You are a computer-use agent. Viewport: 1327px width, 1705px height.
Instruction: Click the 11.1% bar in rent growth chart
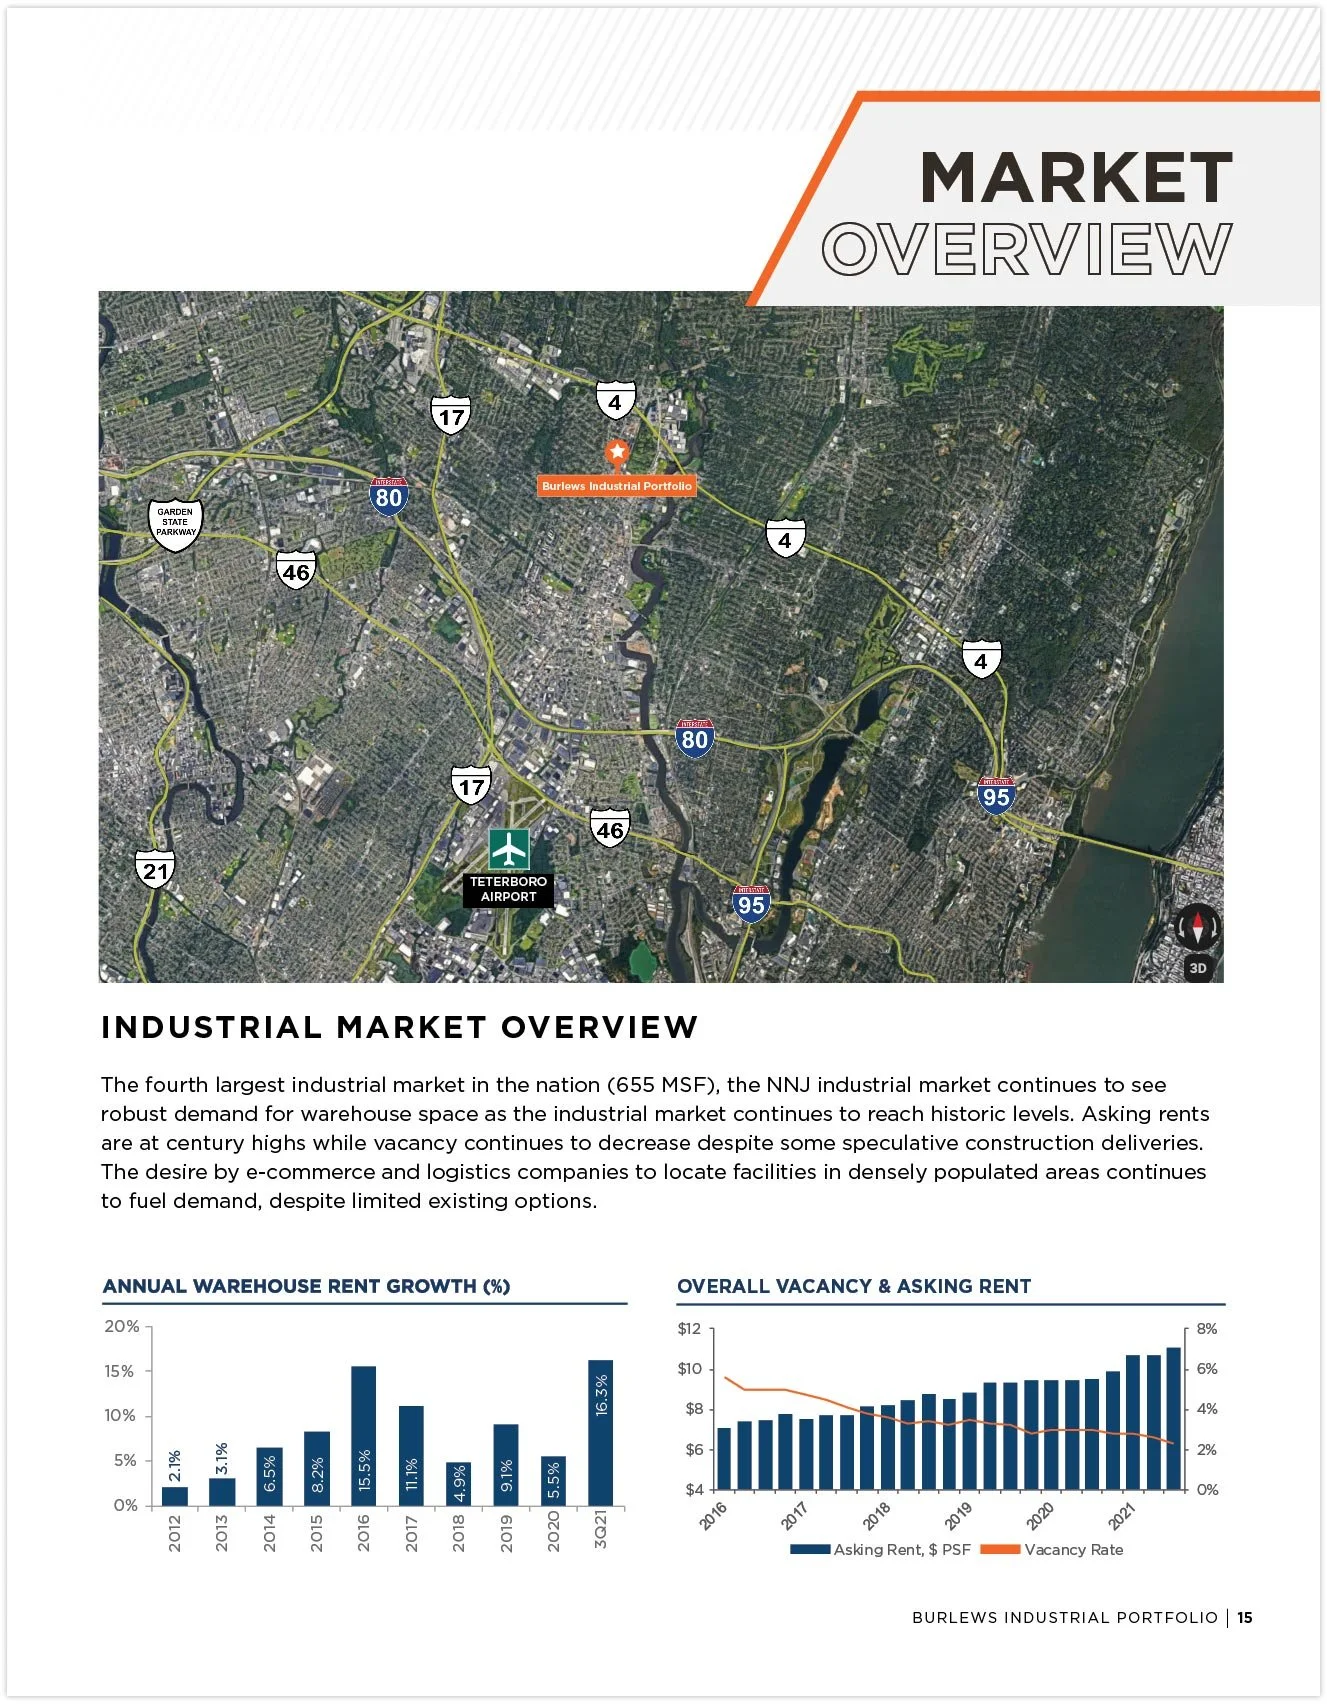(411, 1455)
